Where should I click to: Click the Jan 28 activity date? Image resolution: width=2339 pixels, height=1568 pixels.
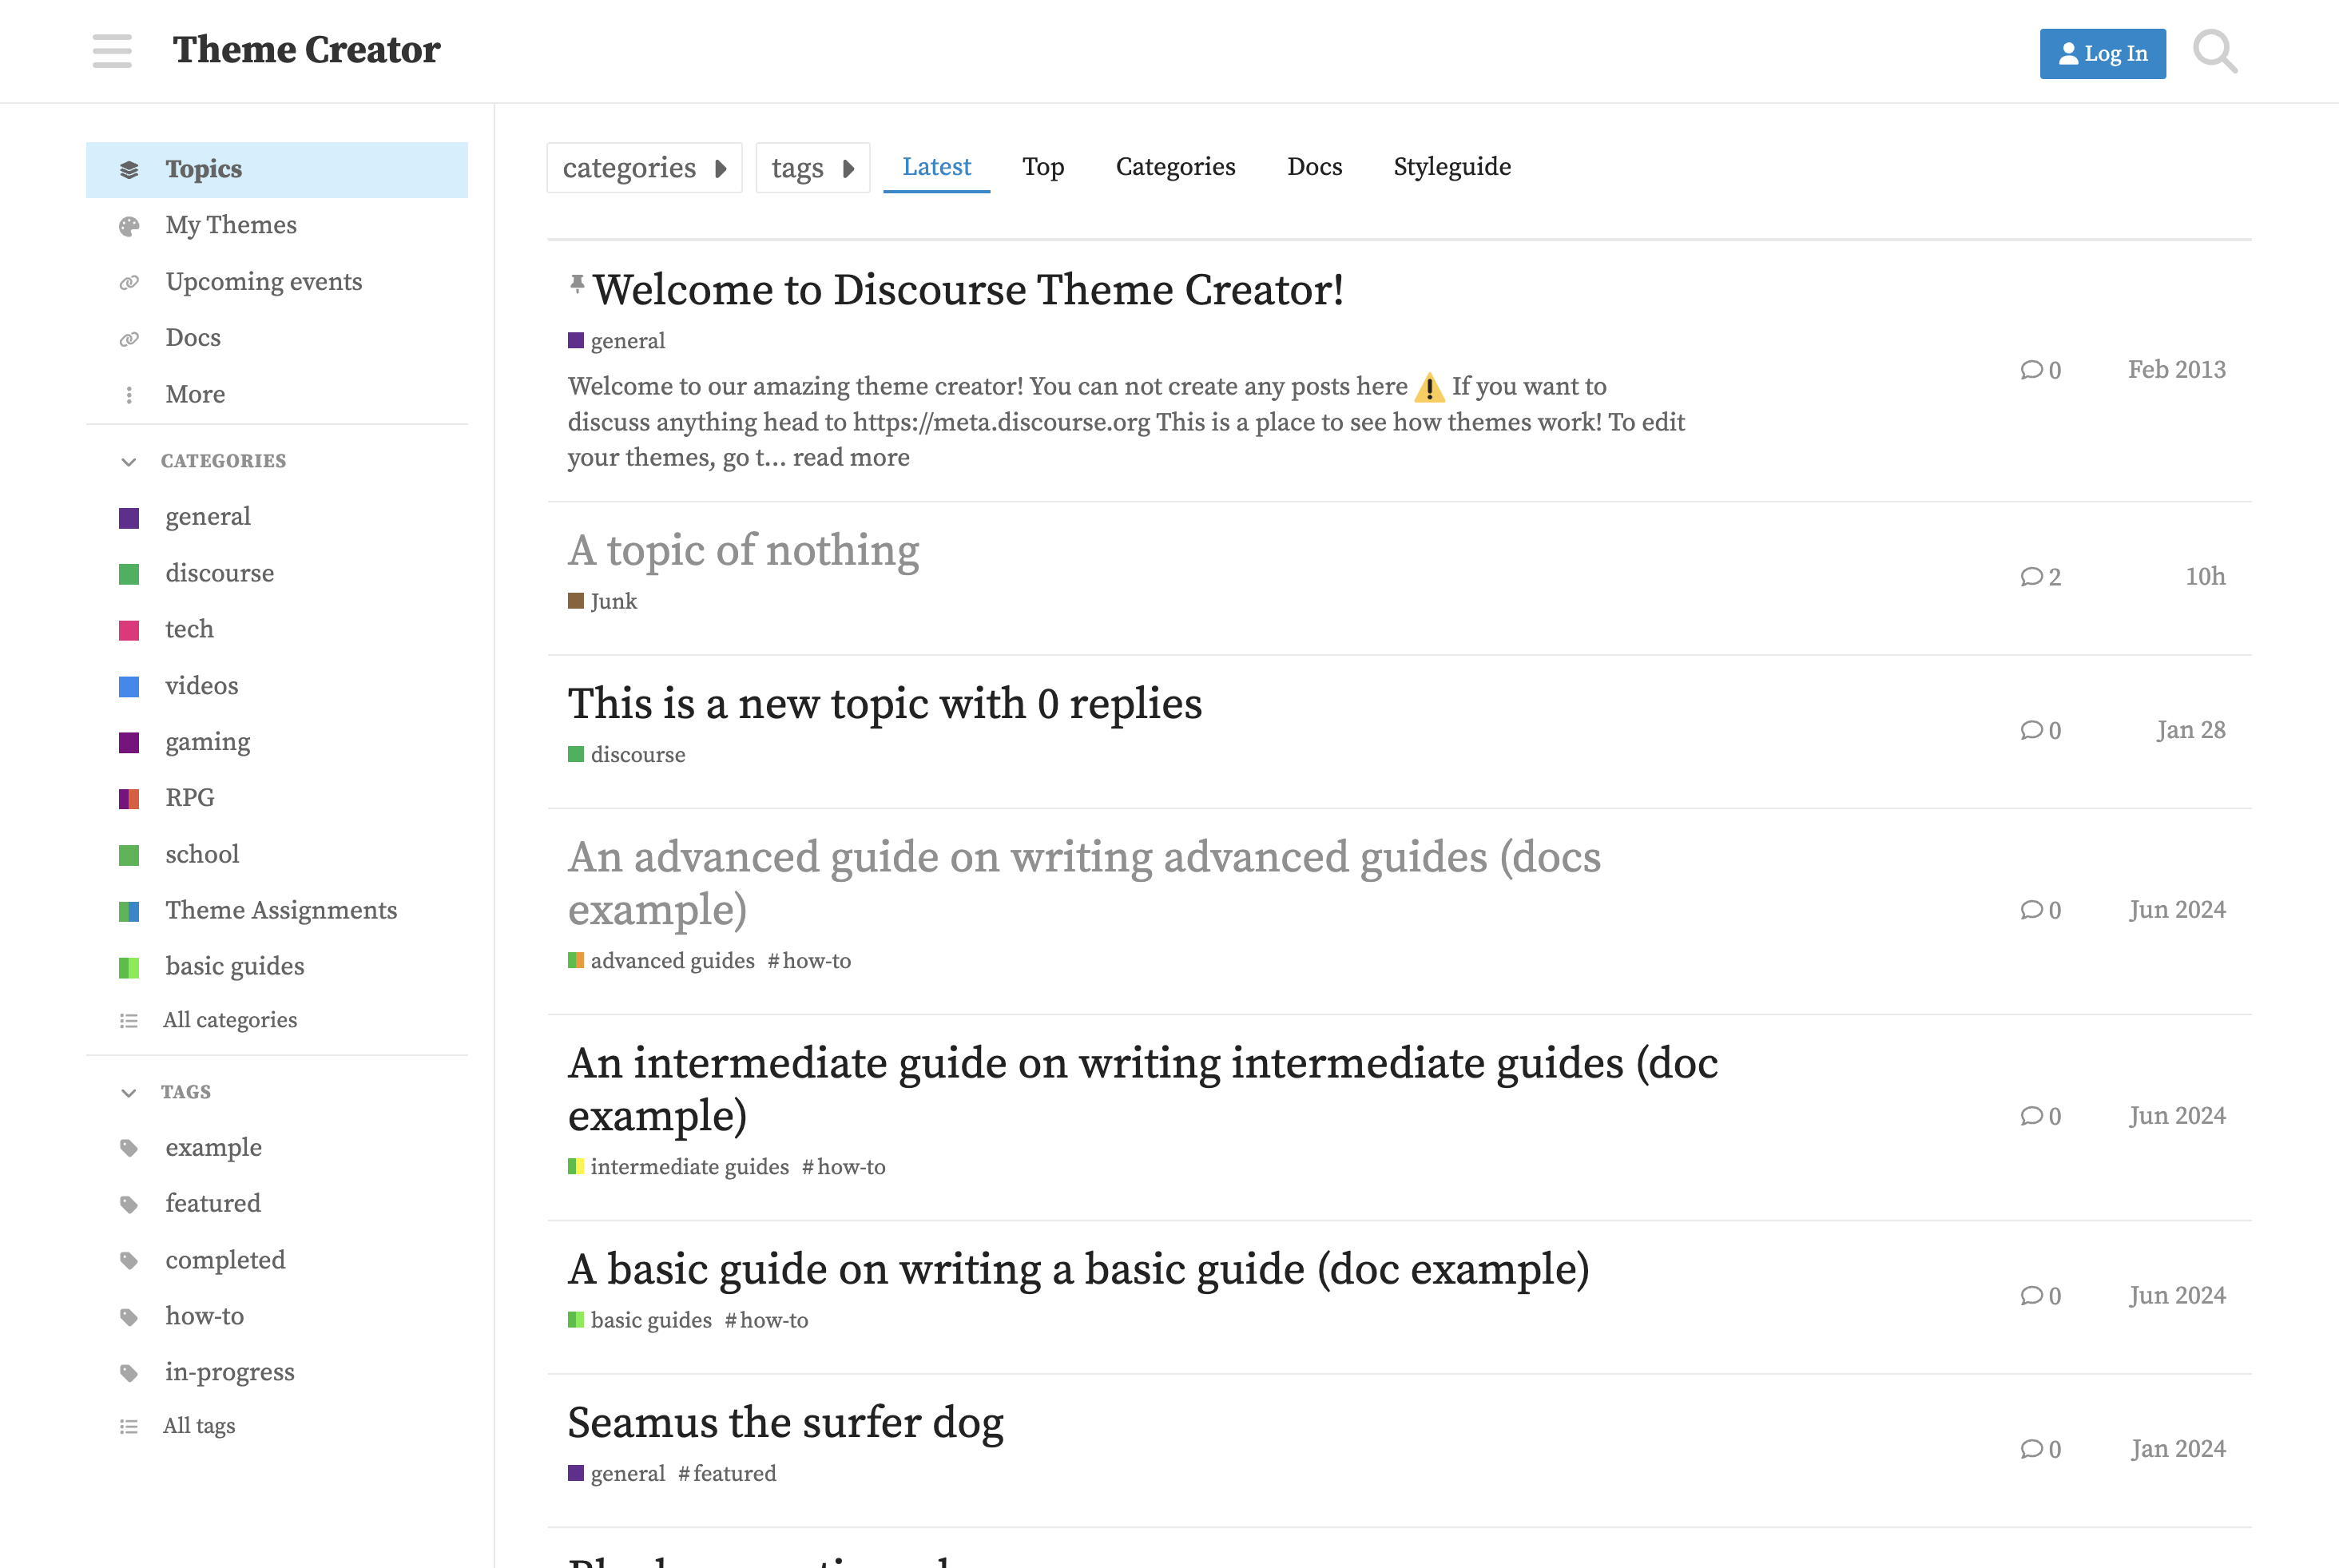pos(2191,730)
